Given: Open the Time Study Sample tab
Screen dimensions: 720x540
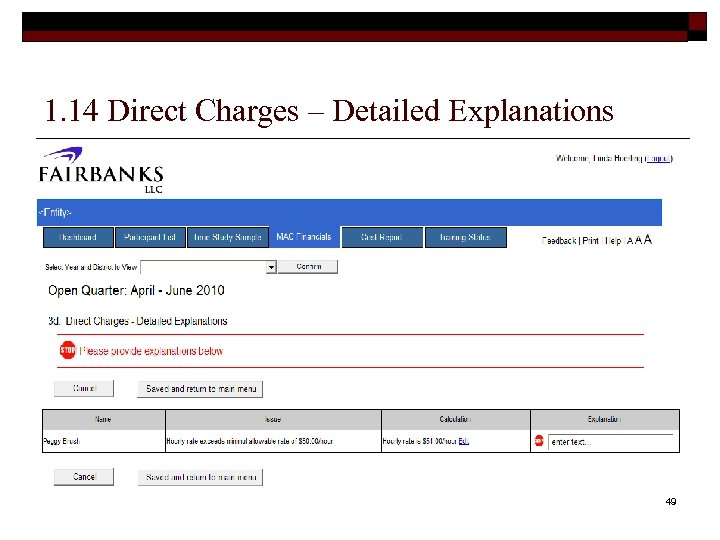Looking at the screenshot, I should click(228, 237).
